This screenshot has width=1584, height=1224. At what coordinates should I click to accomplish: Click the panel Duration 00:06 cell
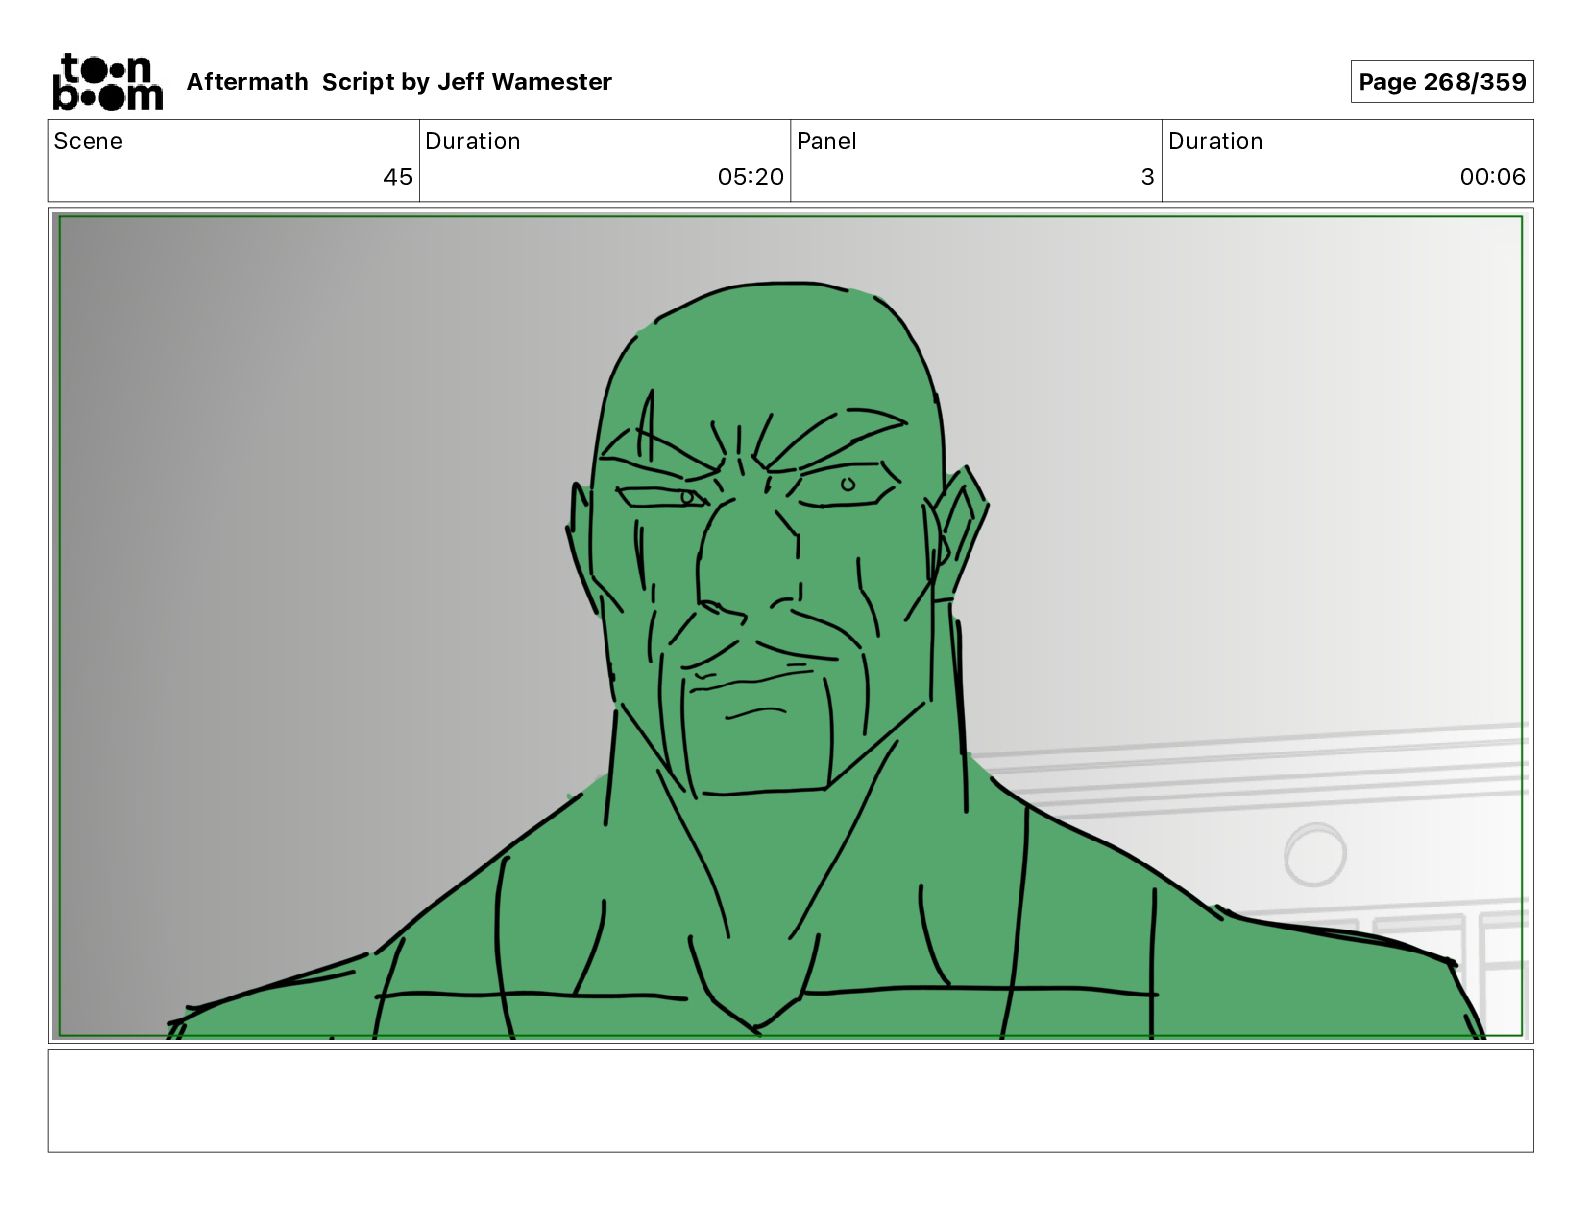coord(1347,160)
